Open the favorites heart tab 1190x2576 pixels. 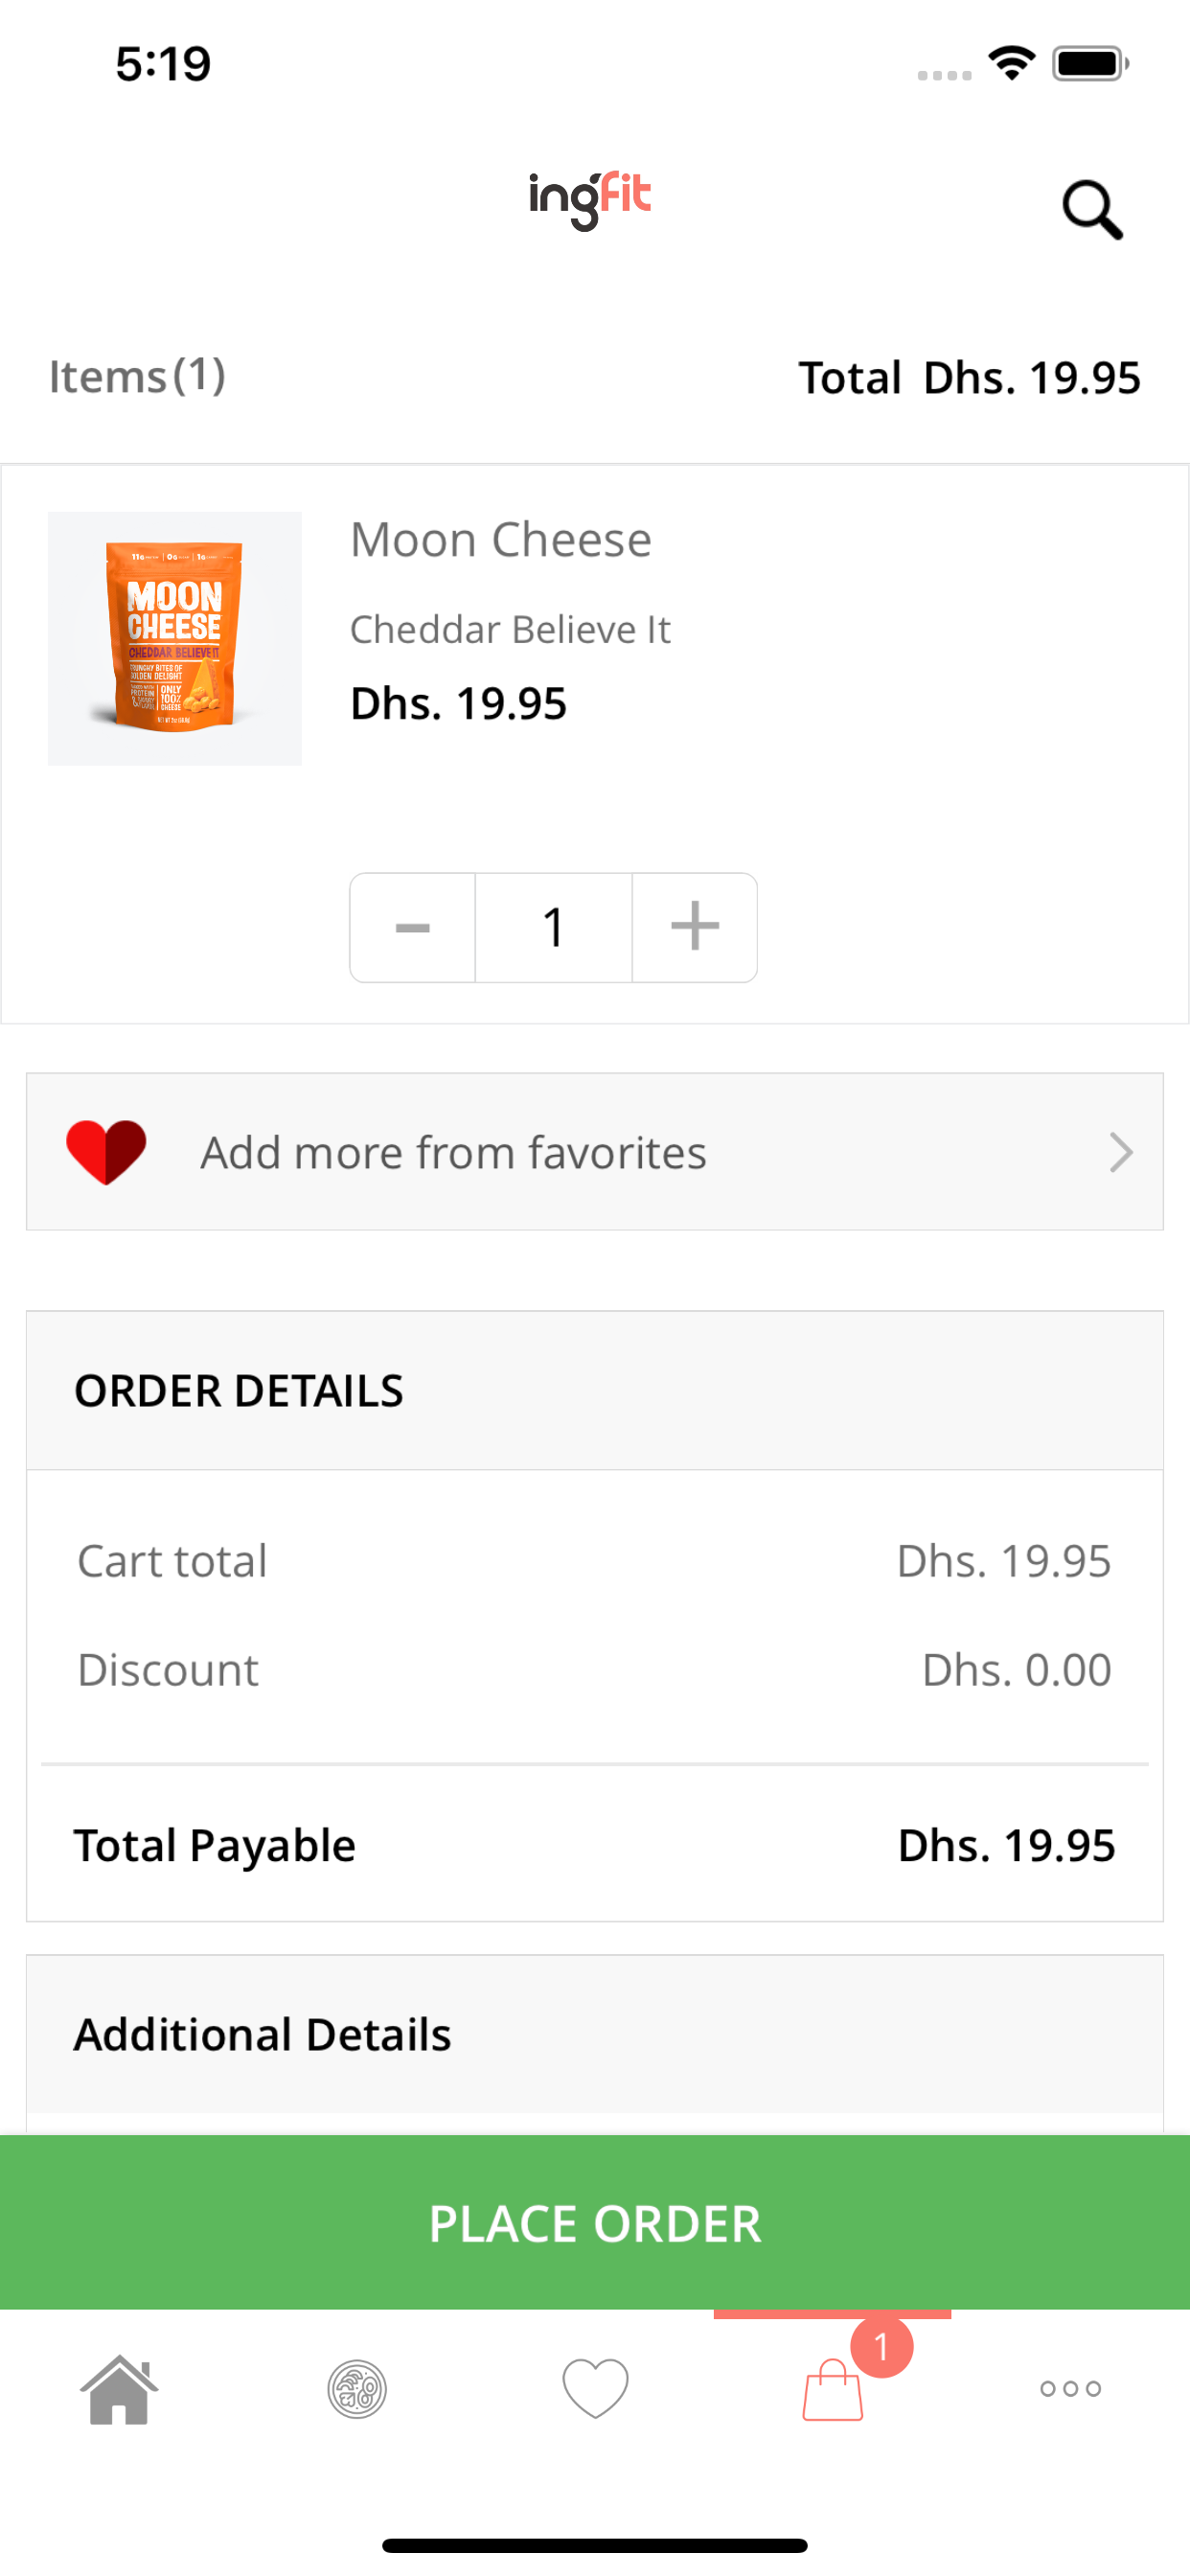595,2388
